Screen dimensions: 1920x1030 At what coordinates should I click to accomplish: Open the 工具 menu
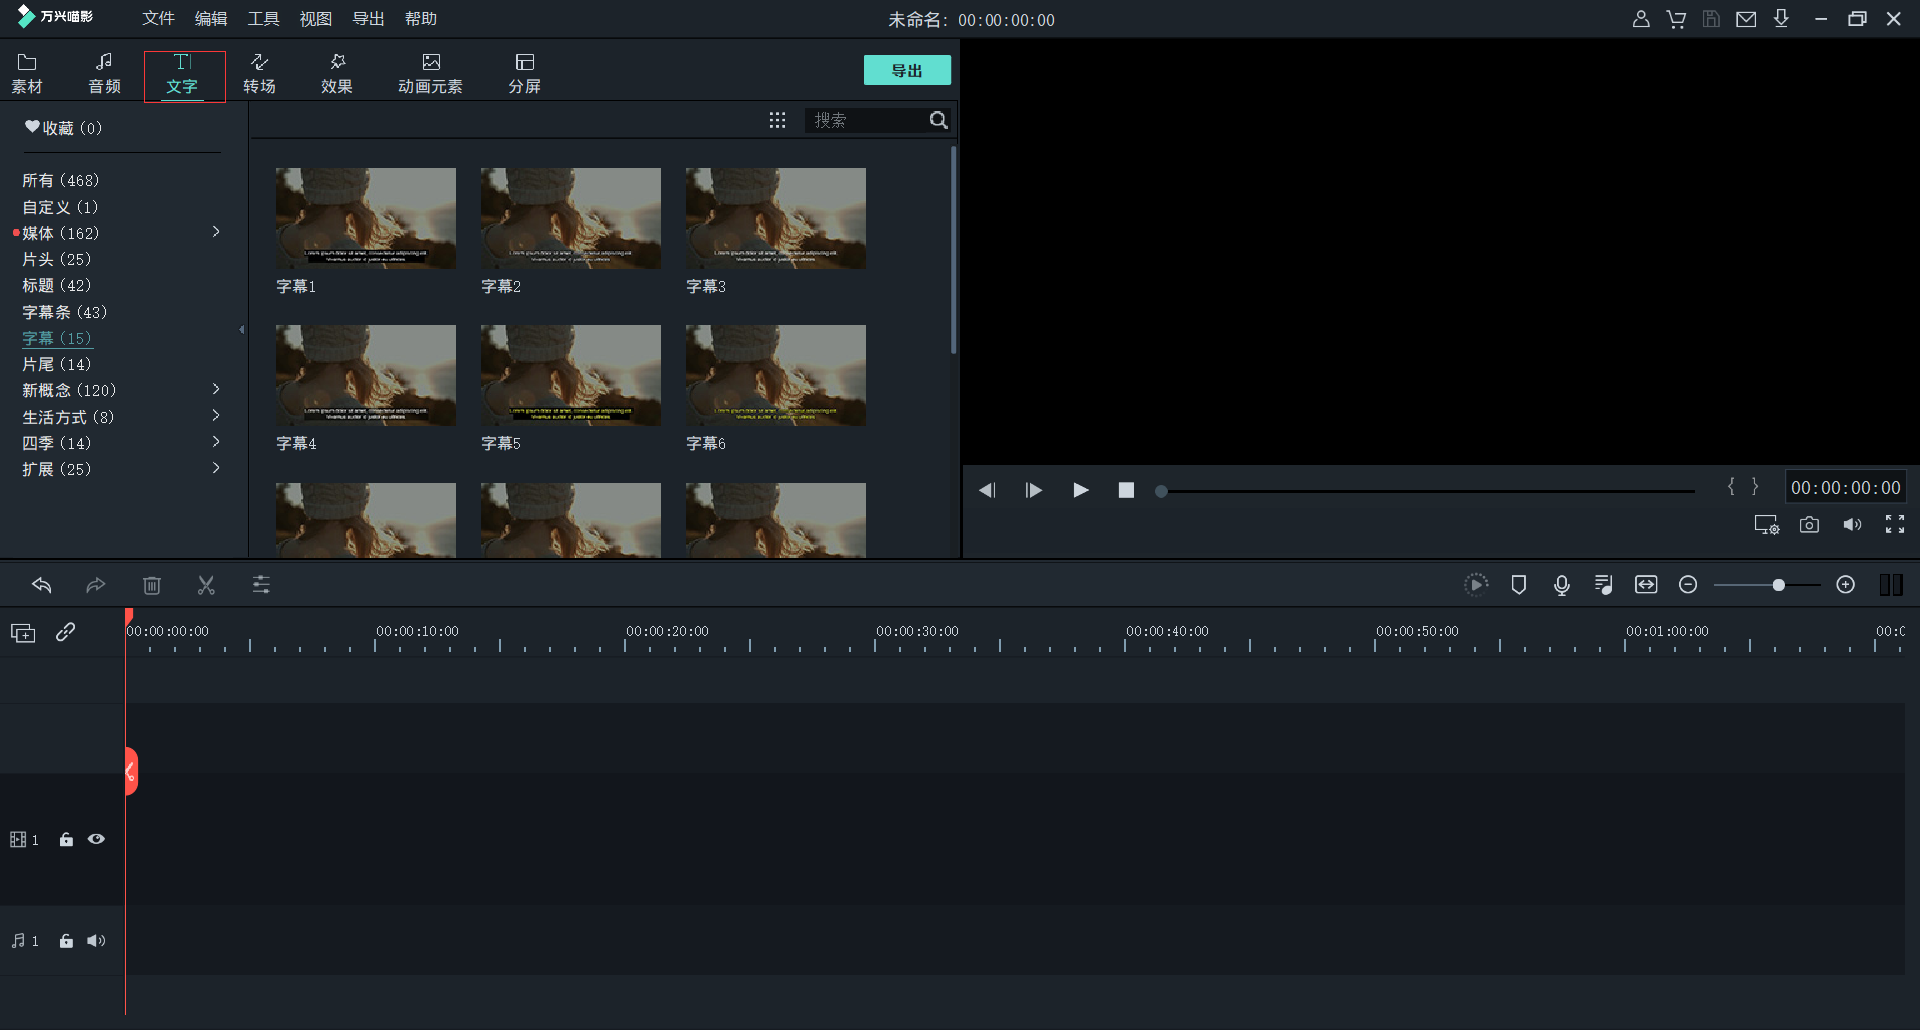click(x=263, y=19)
